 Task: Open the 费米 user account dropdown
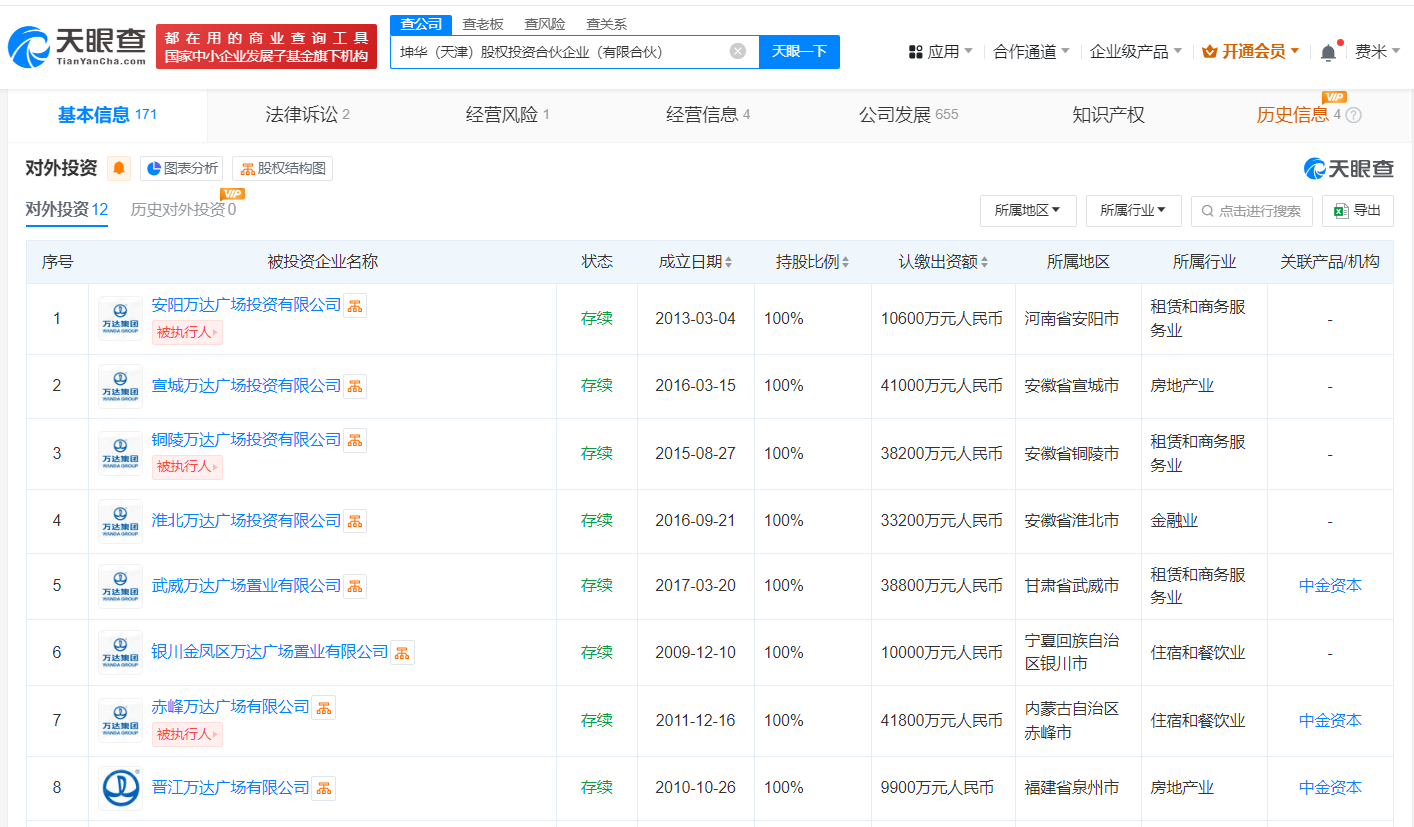[1377, 51]
